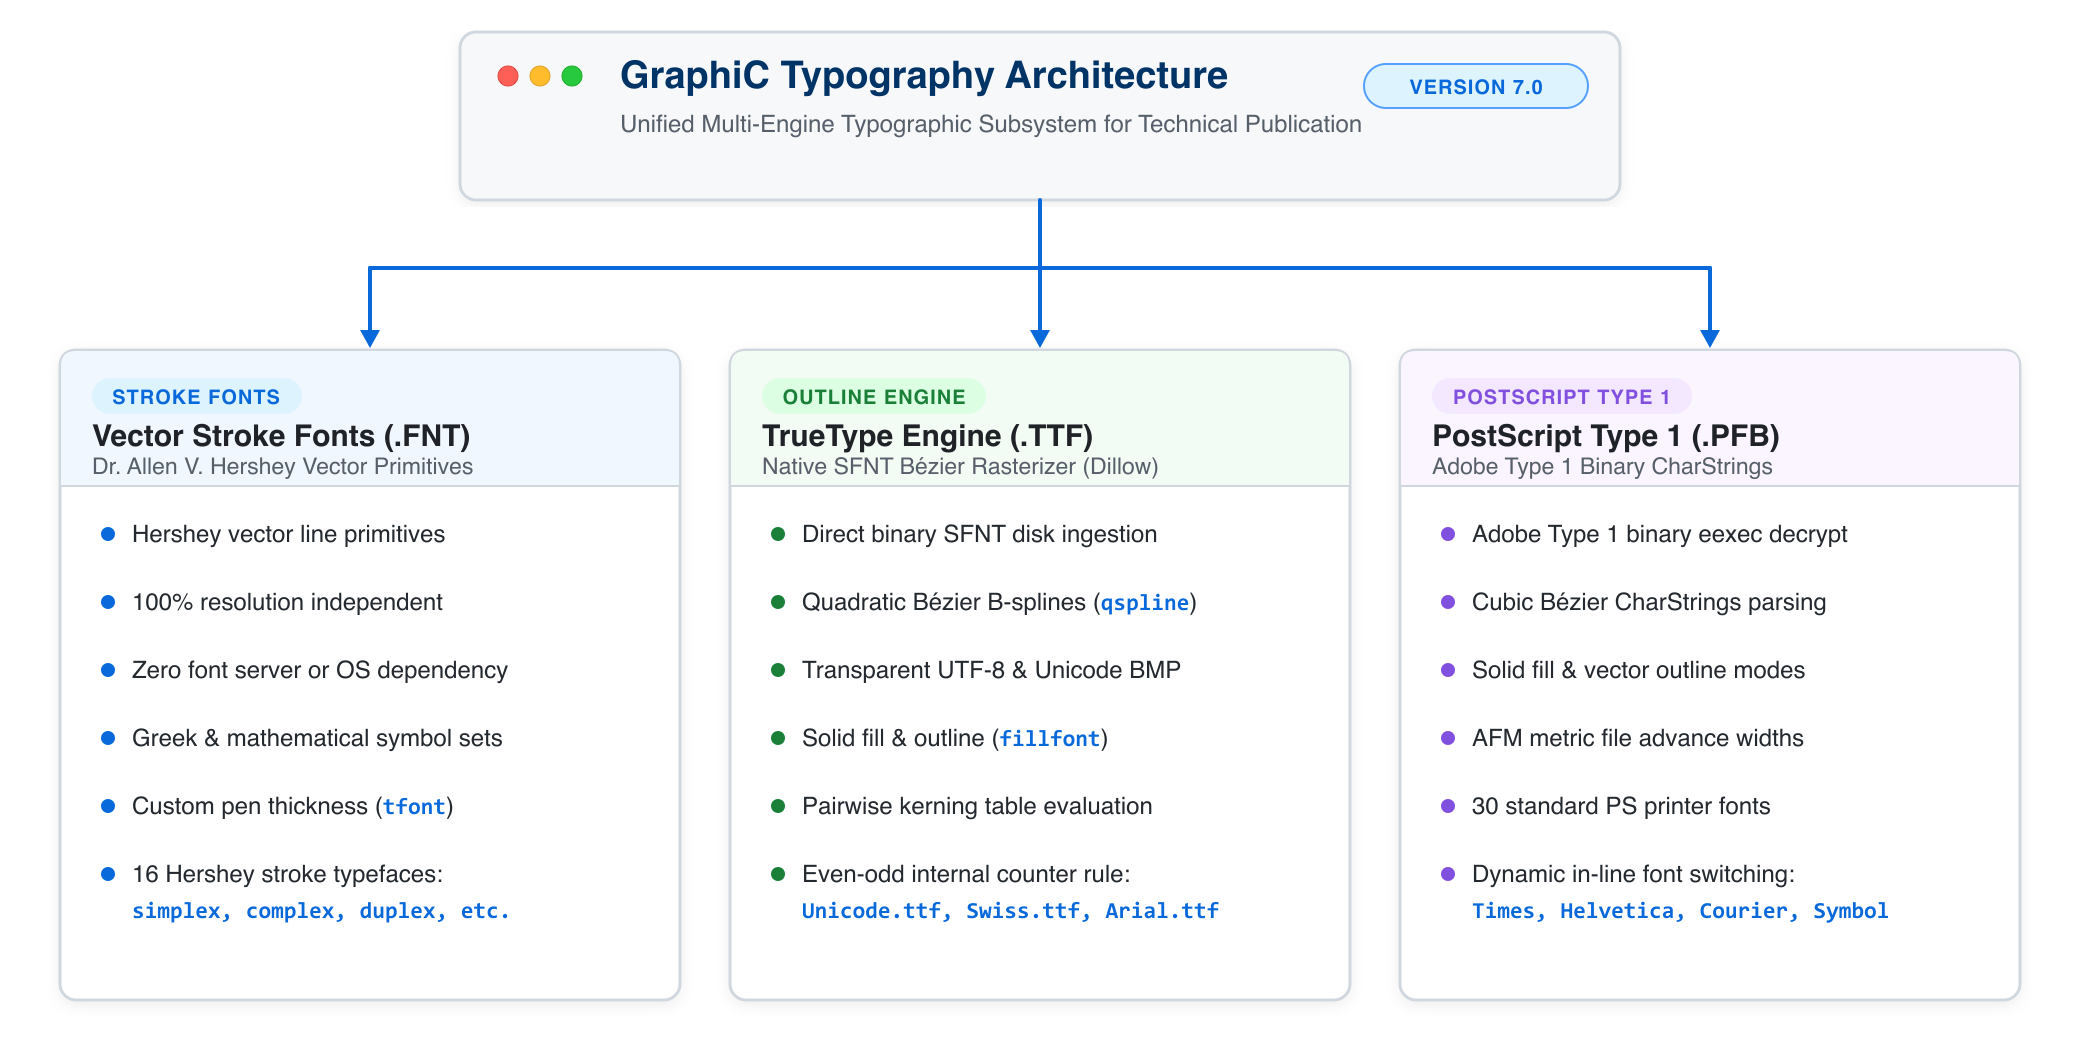Click the OUTLINE ENGINE tag
The image size is (2080, 1040).
(874, 397)
